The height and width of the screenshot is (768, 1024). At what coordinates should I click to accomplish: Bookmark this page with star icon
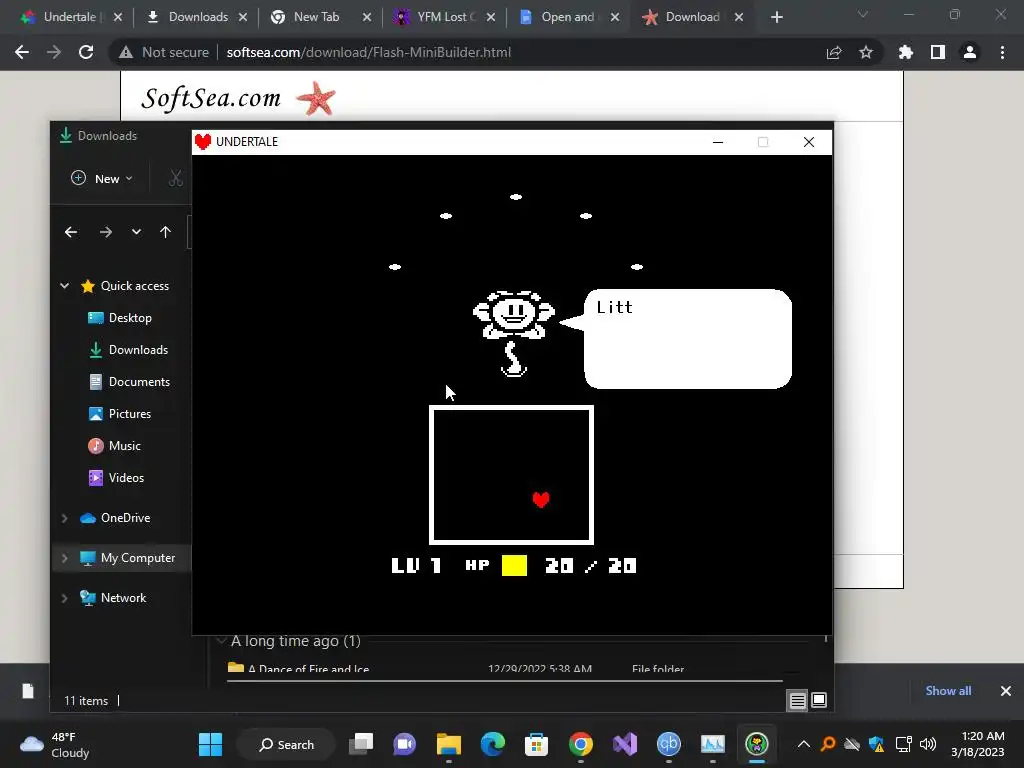click(x=866, y=52)
